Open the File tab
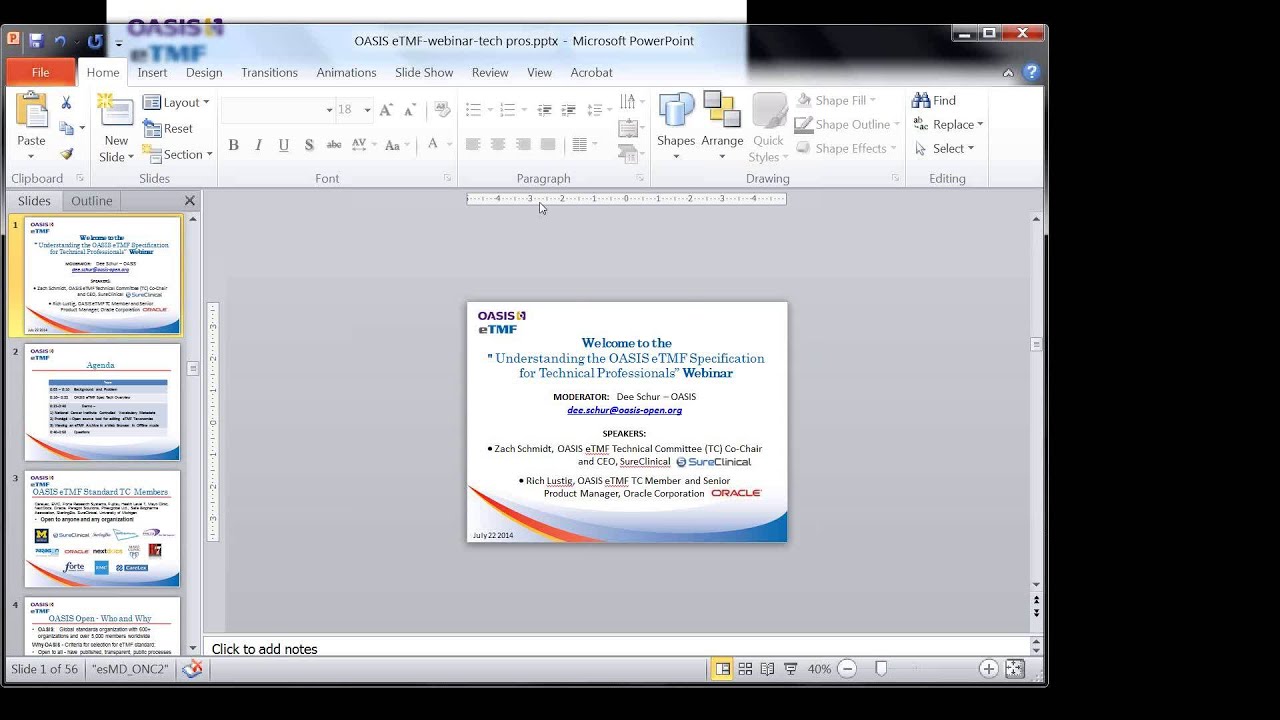1280x720 pixels. point(40,72)
